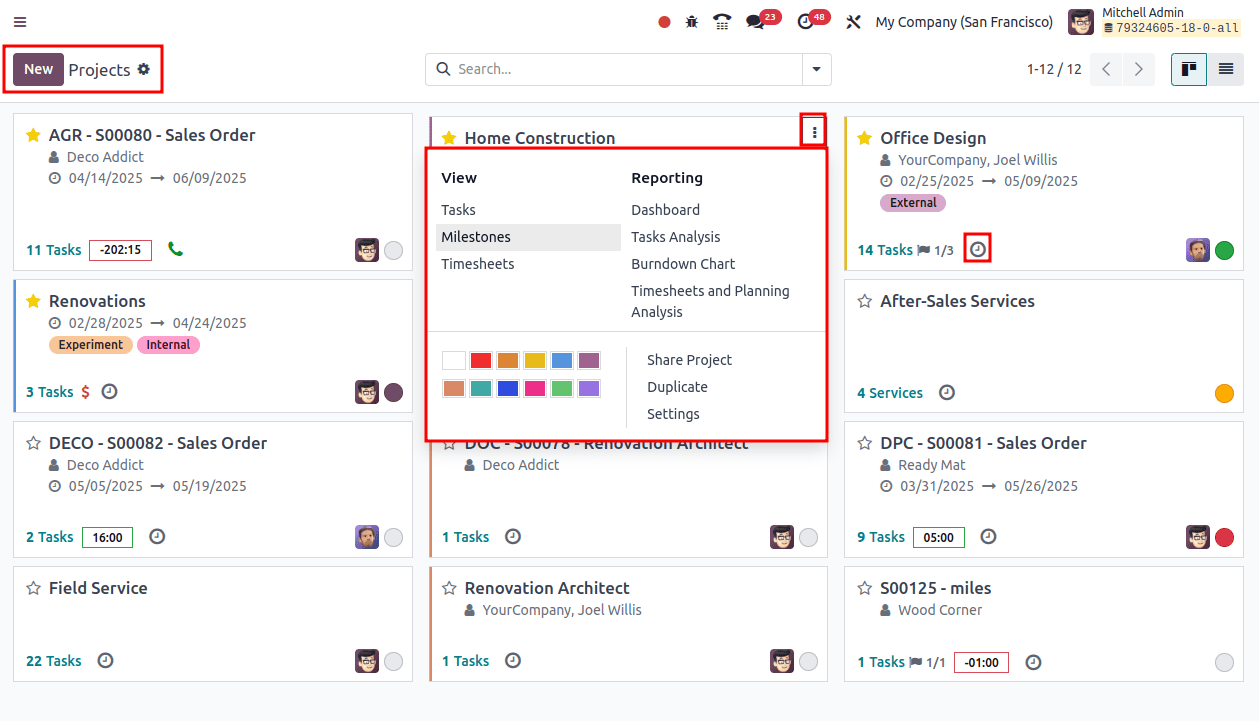Click activity clock on DPC - S00081 card
1259x721 pixels.
[988, 536]
